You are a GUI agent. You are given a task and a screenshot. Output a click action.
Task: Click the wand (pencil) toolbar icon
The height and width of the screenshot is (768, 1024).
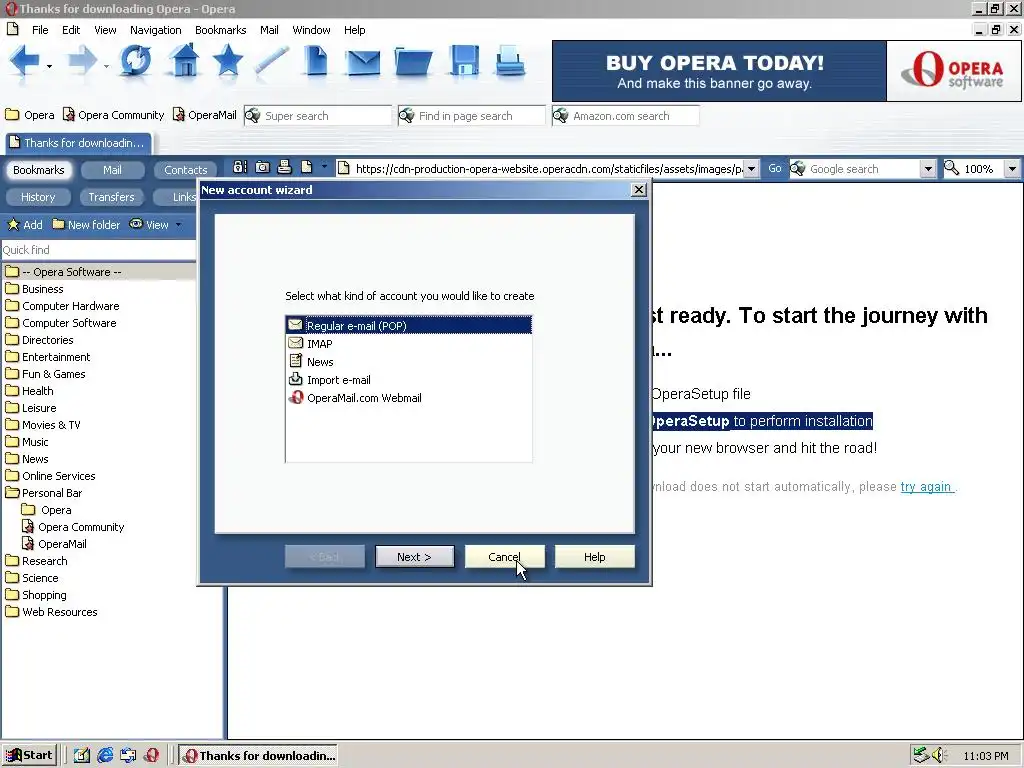click(272, 61)
